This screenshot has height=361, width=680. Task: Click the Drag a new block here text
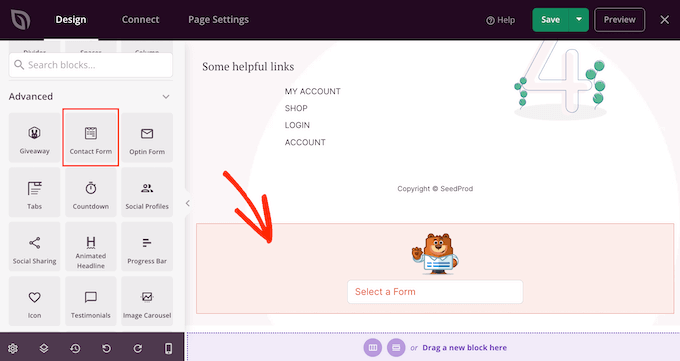tap(464, 348)
